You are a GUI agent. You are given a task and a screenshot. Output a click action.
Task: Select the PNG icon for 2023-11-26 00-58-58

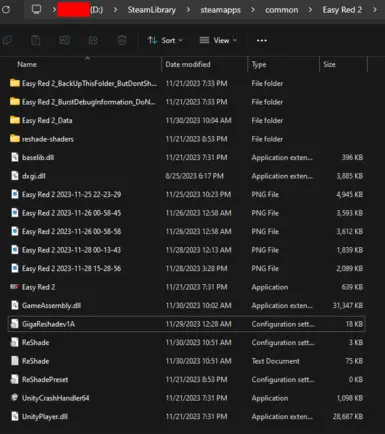tap(15, 231)
